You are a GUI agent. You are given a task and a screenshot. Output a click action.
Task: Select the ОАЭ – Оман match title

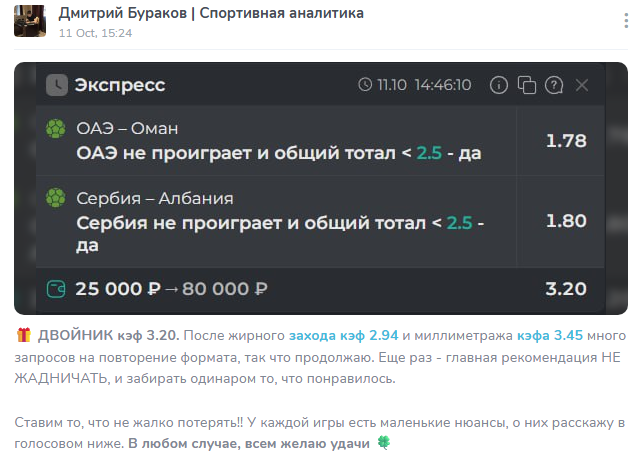(127, 129)
